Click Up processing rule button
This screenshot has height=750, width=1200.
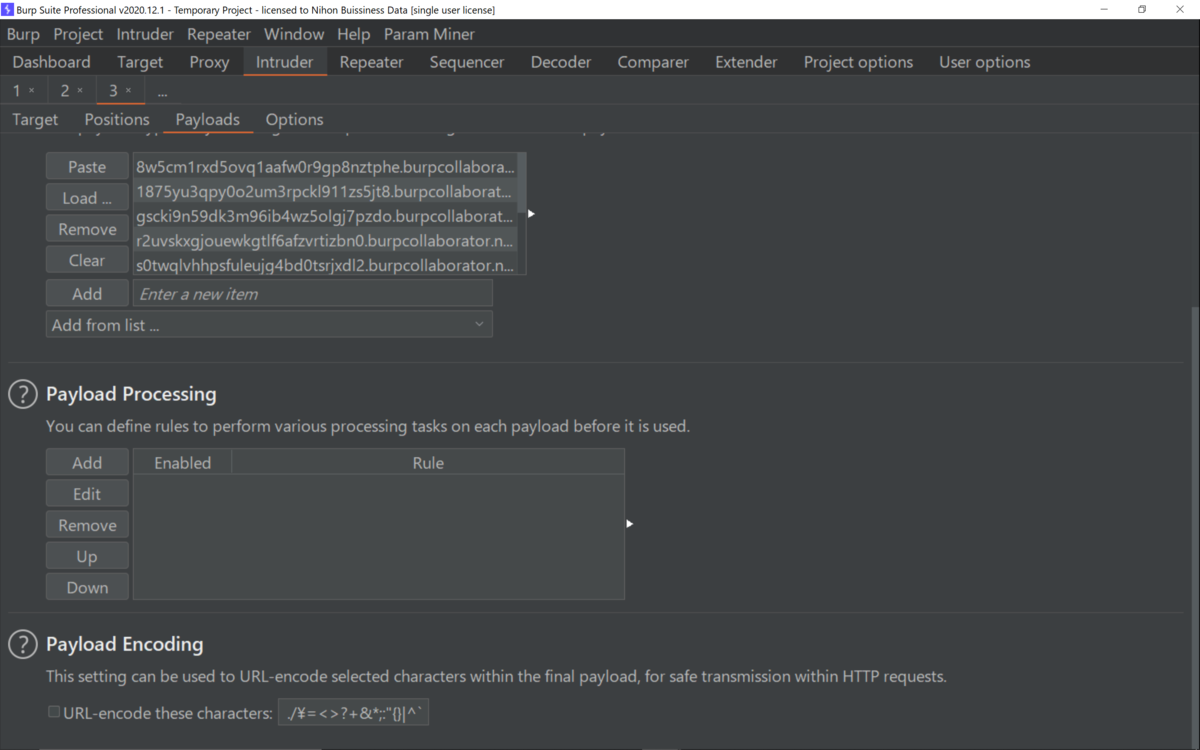87,556
